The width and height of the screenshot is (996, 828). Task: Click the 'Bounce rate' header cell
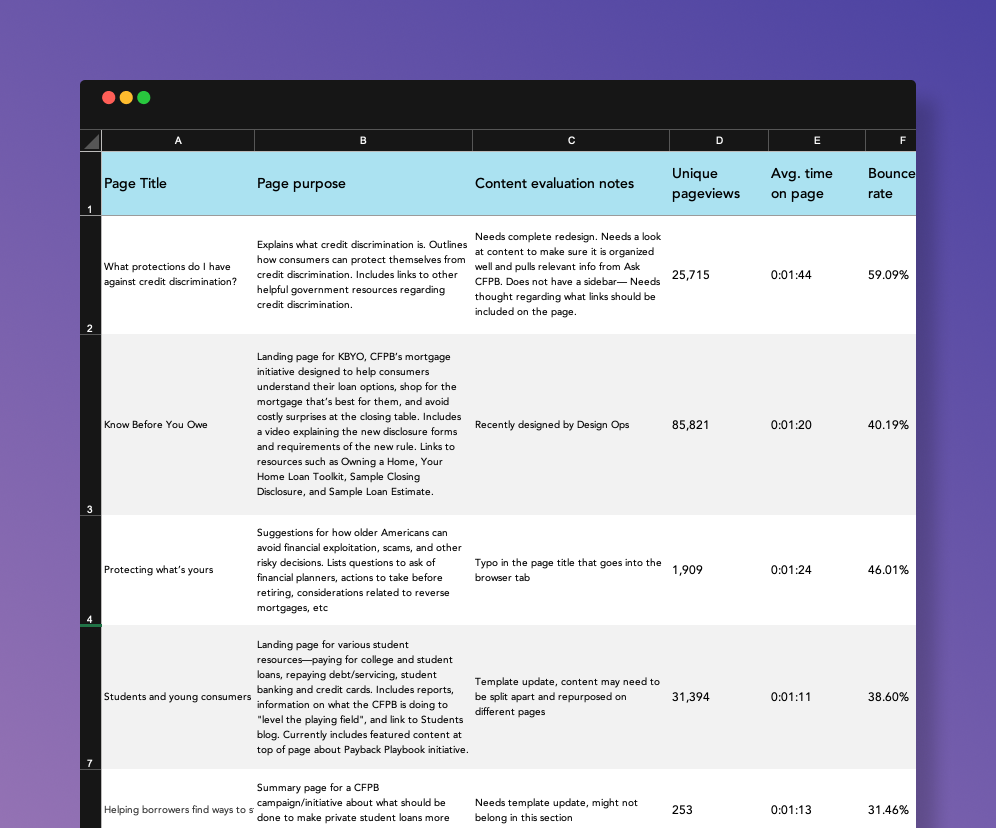coord(891,184)
